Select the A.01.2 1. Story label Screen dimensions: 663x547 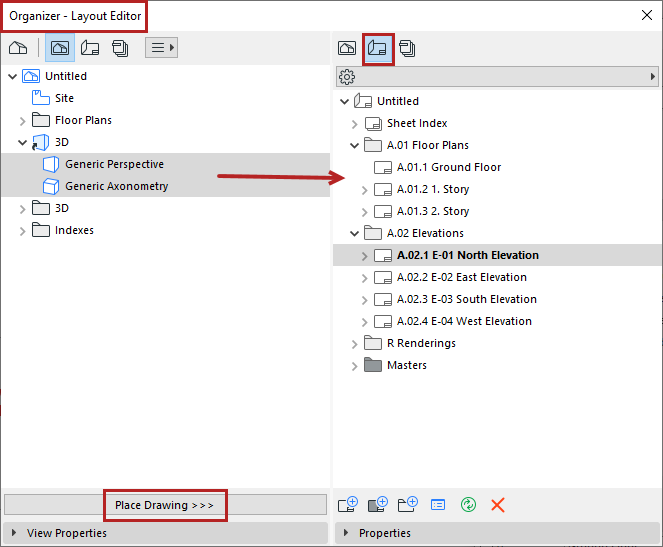[x=433, y=189]
